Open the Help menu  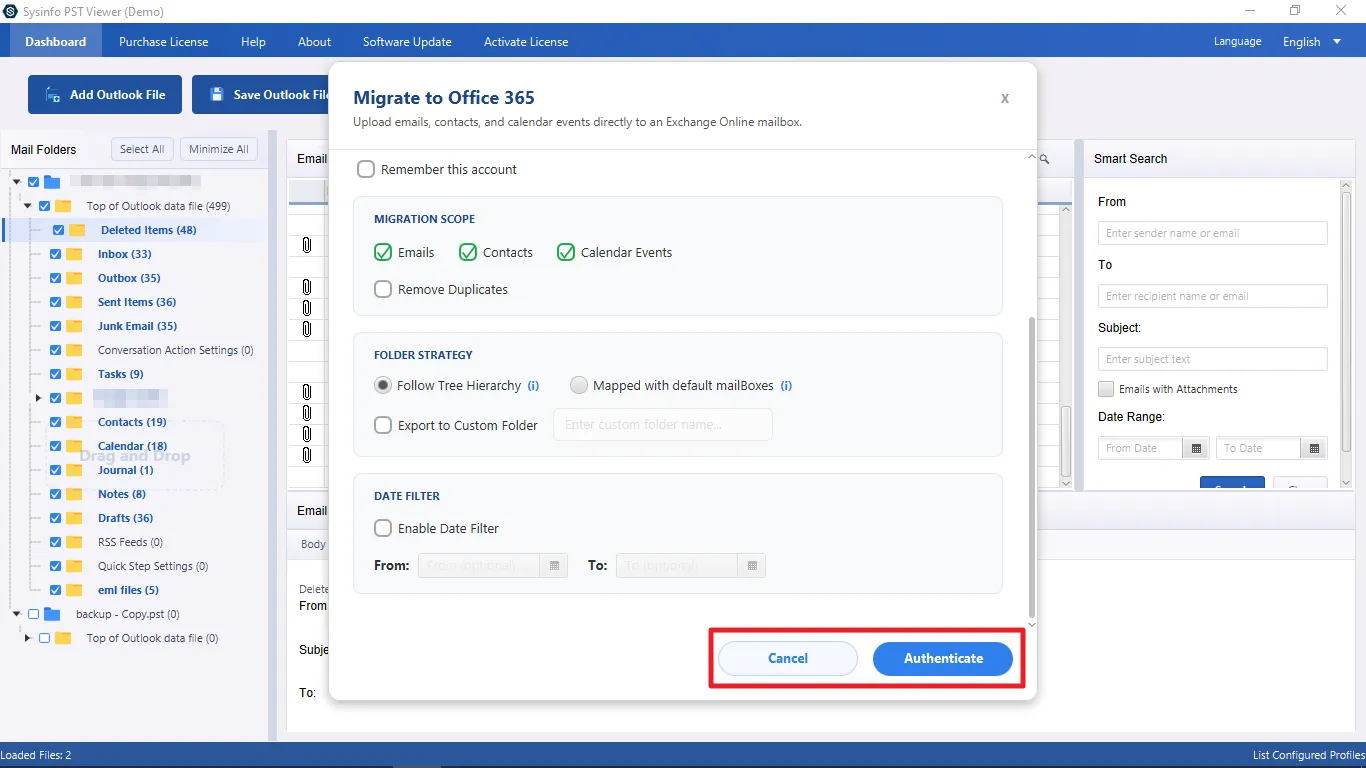coord(254,42)
